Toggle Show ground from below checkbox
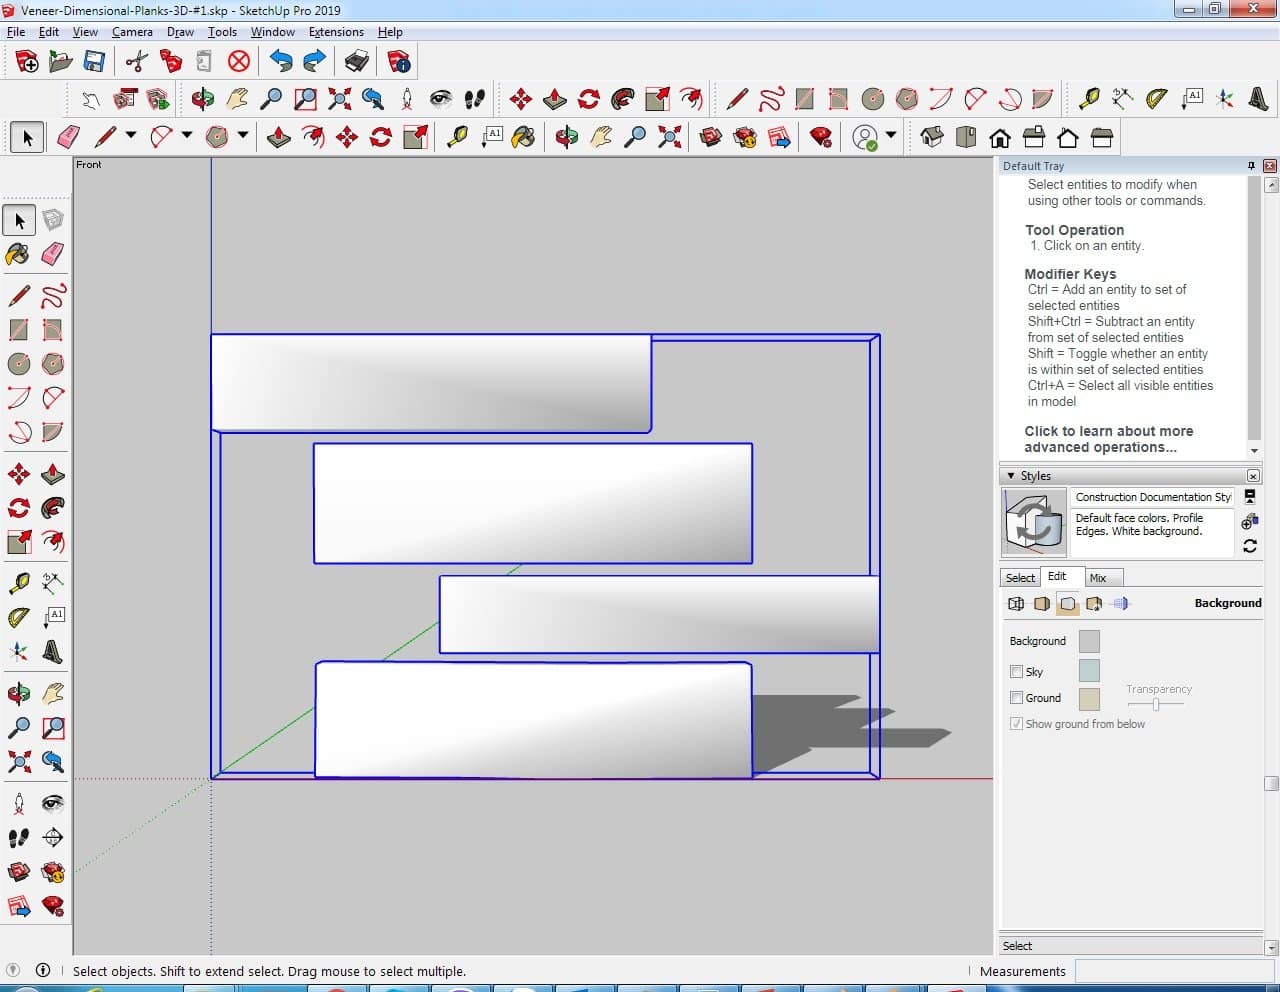Screen dimensions: 1280x992 1017,724
